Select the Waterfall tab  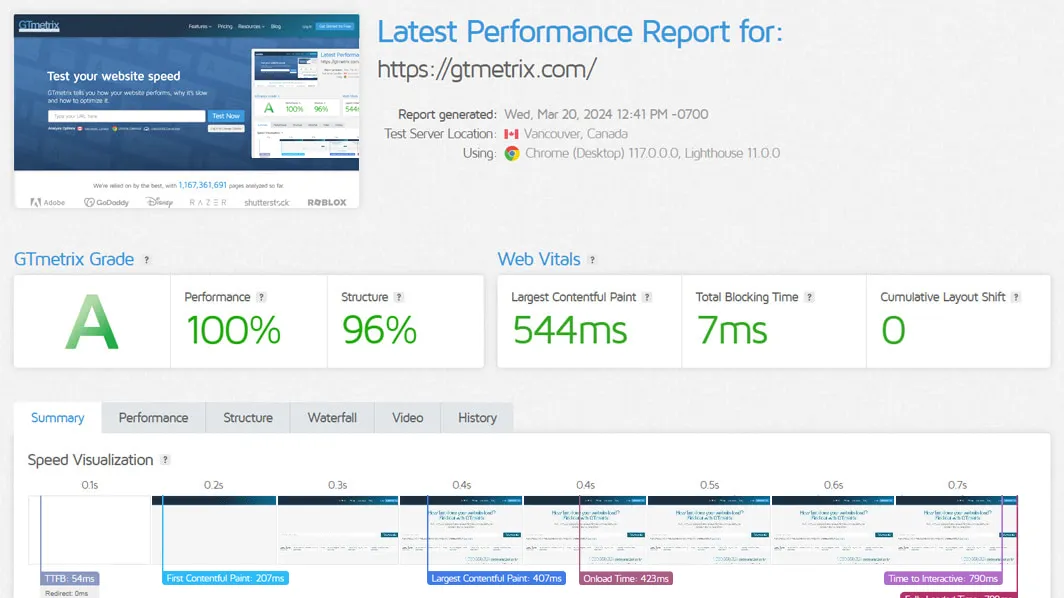(332, 418)
